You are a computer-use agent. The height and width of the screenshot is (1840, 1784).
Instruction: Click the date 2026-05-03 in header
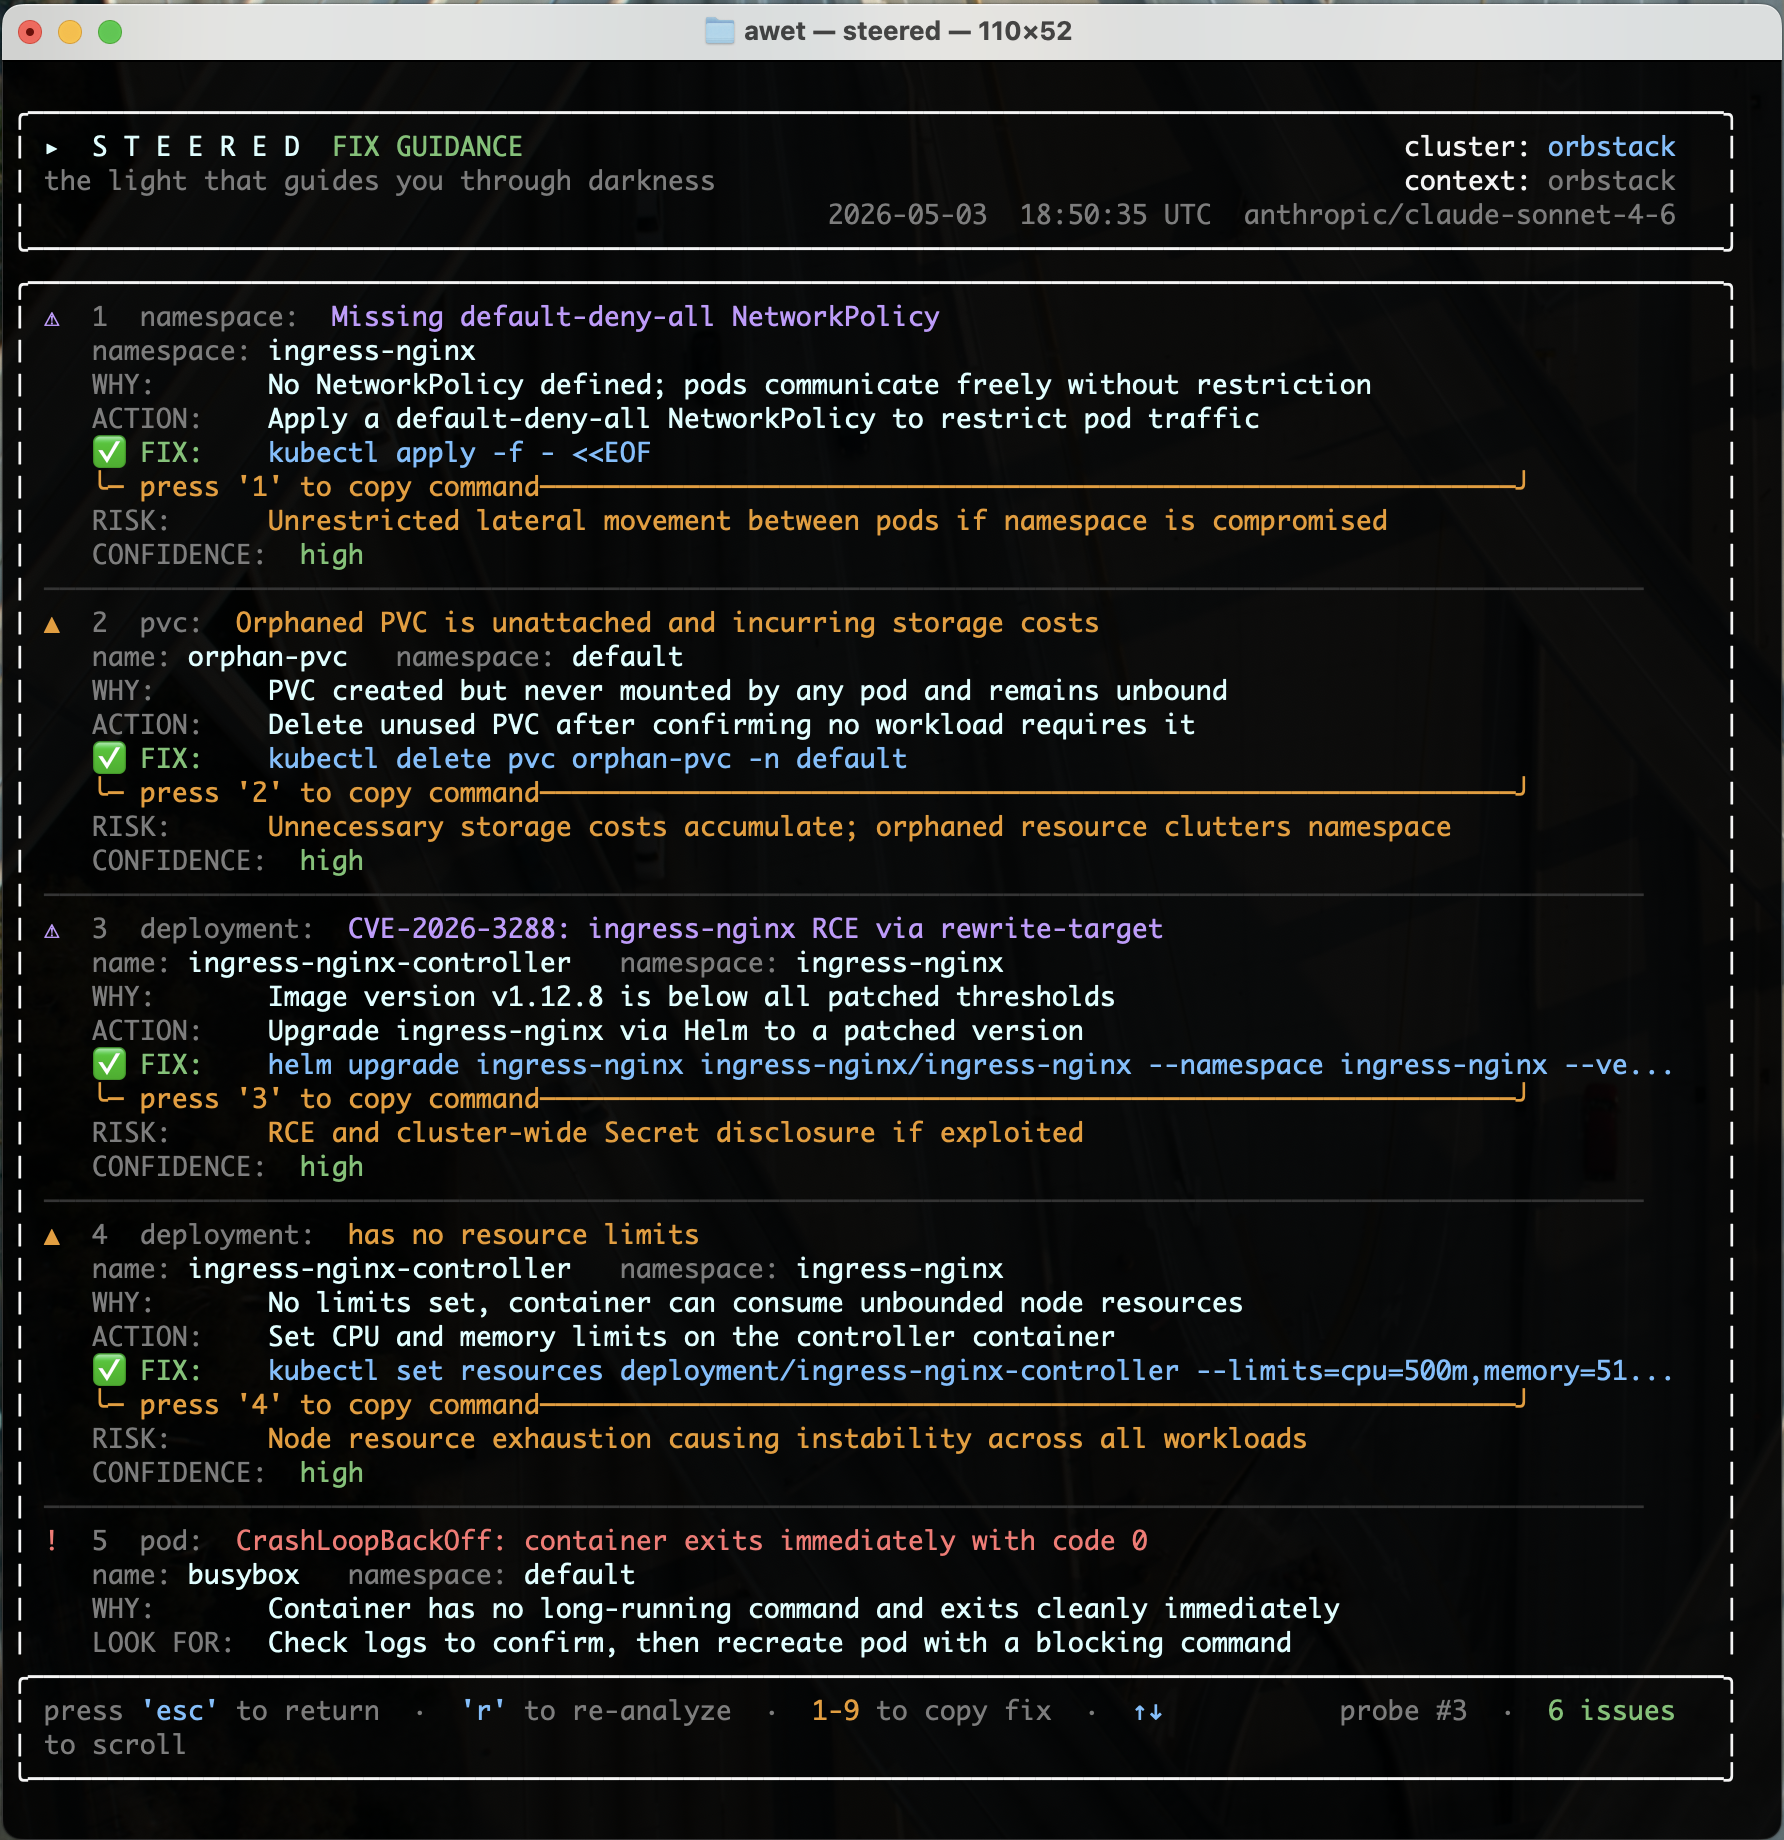tap(907, 215)
